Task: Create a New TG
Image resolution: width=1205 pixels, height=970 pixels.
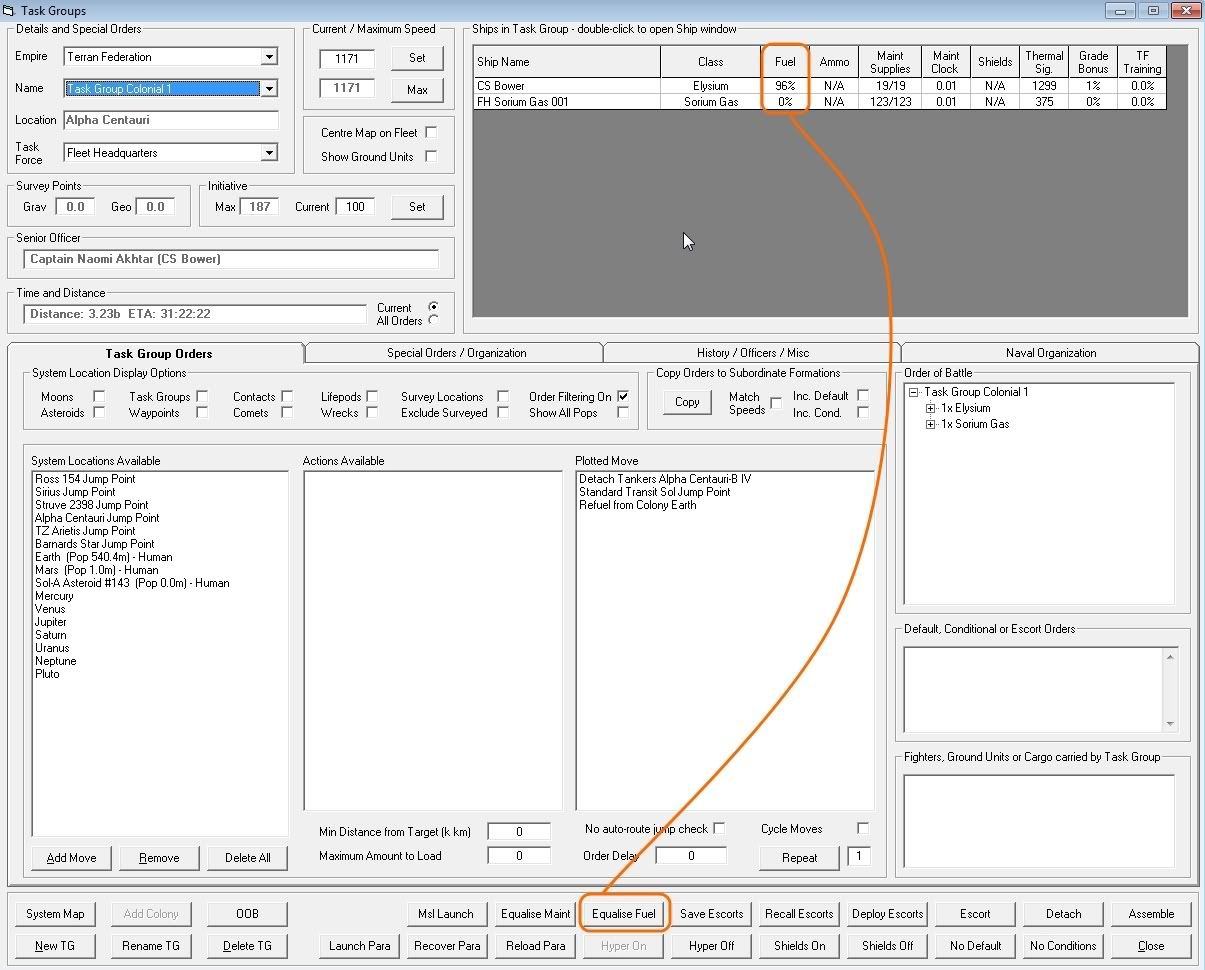Action: 55,945
